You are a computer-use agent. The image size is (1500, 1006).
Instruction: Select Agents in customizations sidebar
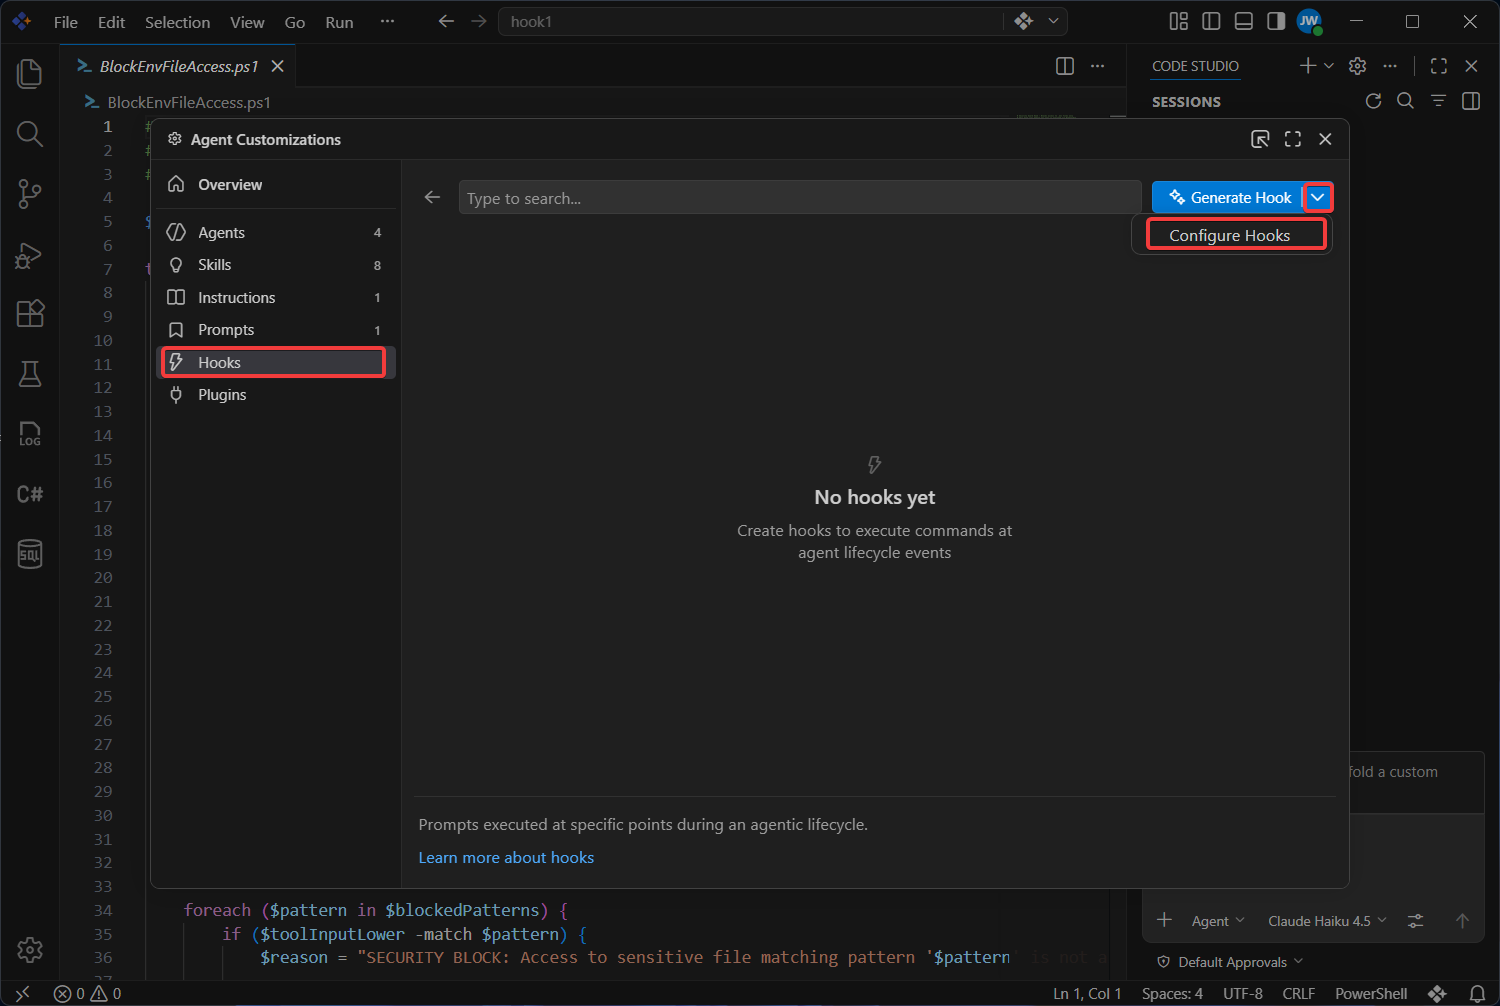(276, 232)
